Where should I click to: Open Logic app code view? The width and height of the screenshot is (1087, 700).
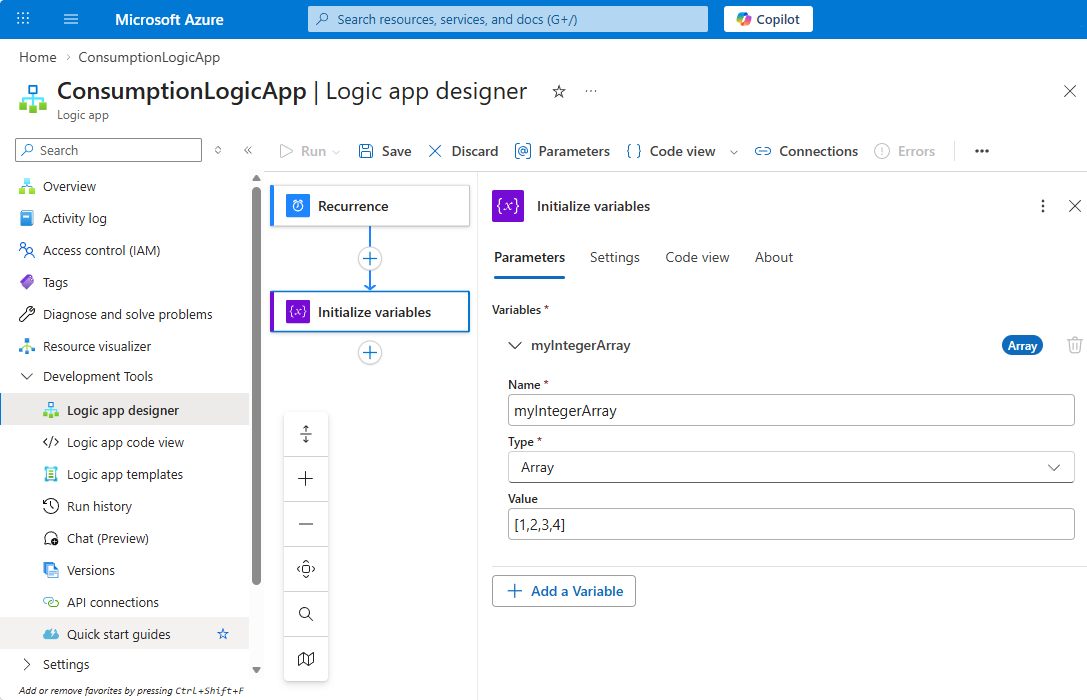pos(125,442)
